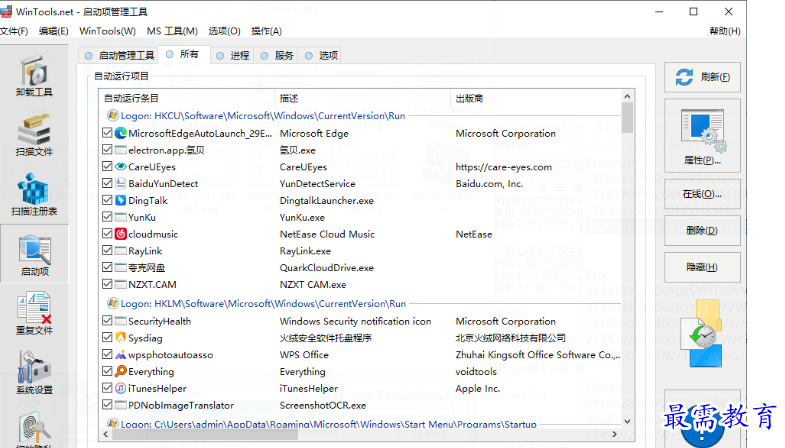Click the cloudmusic NetEase icon
The width and height of the screenshot is (785, 448).
(x=121, y=234)
